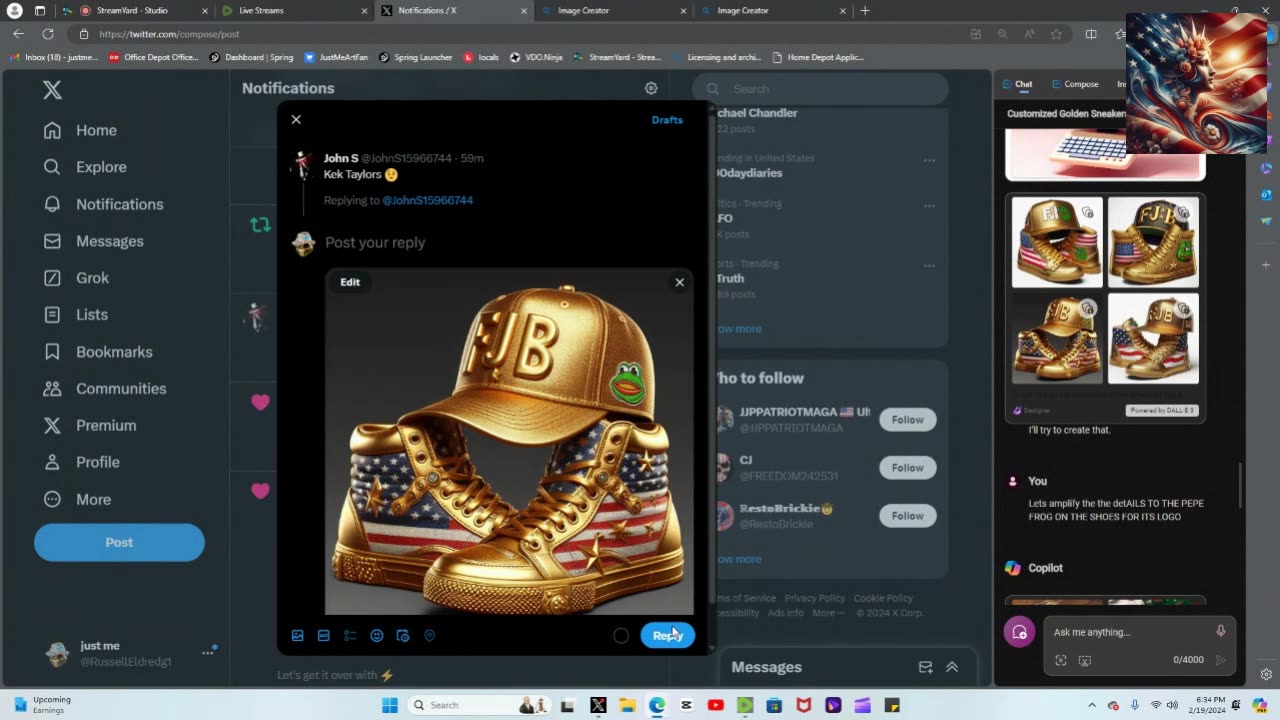Open Profile in X sidebar
This screenshot has width=1280, height=720.
pyautogui.click(x=81, y=462)
